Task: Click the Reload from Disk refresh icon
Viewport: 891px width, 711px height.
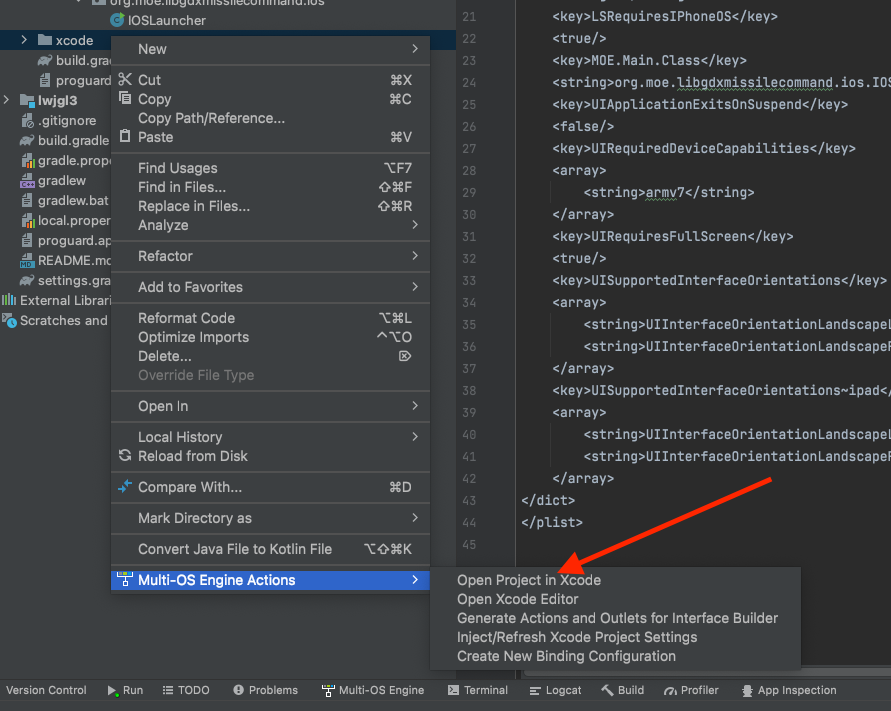Action: (125, 456)
